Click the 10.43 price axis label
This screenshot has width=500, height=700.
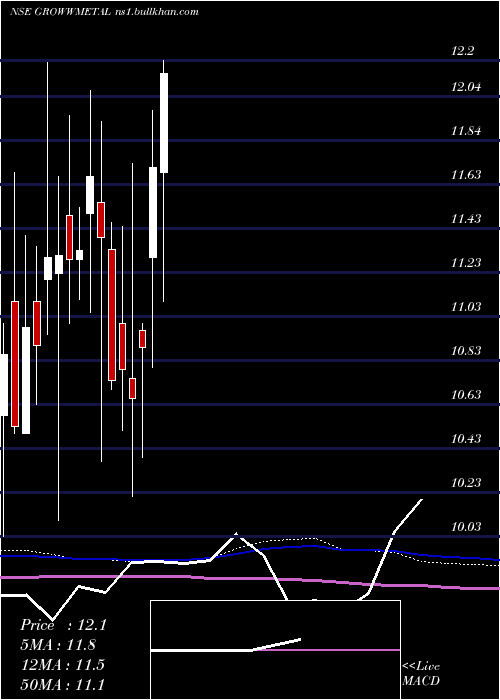point(466,439)
